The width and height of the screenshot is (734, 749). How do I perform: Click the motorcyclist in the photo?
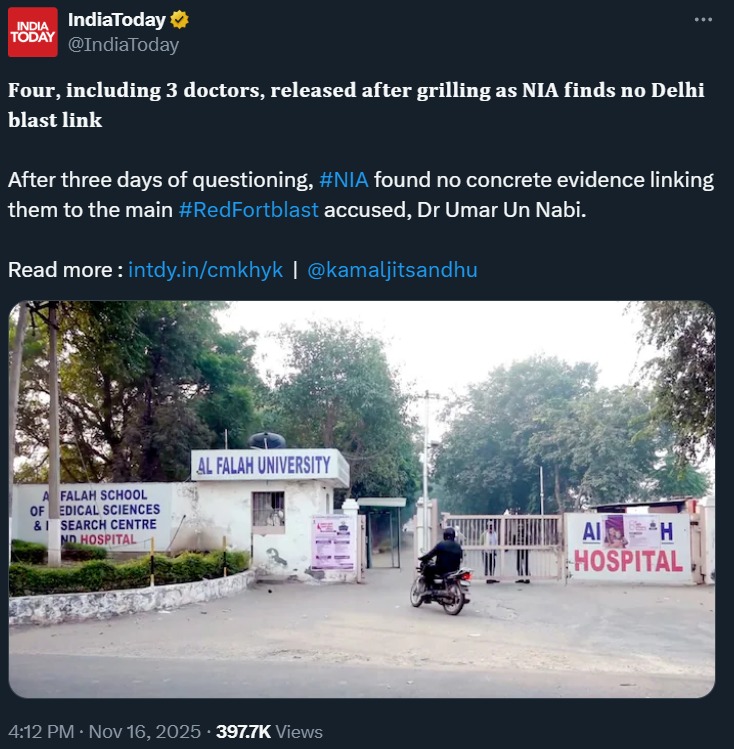point(441,570)
